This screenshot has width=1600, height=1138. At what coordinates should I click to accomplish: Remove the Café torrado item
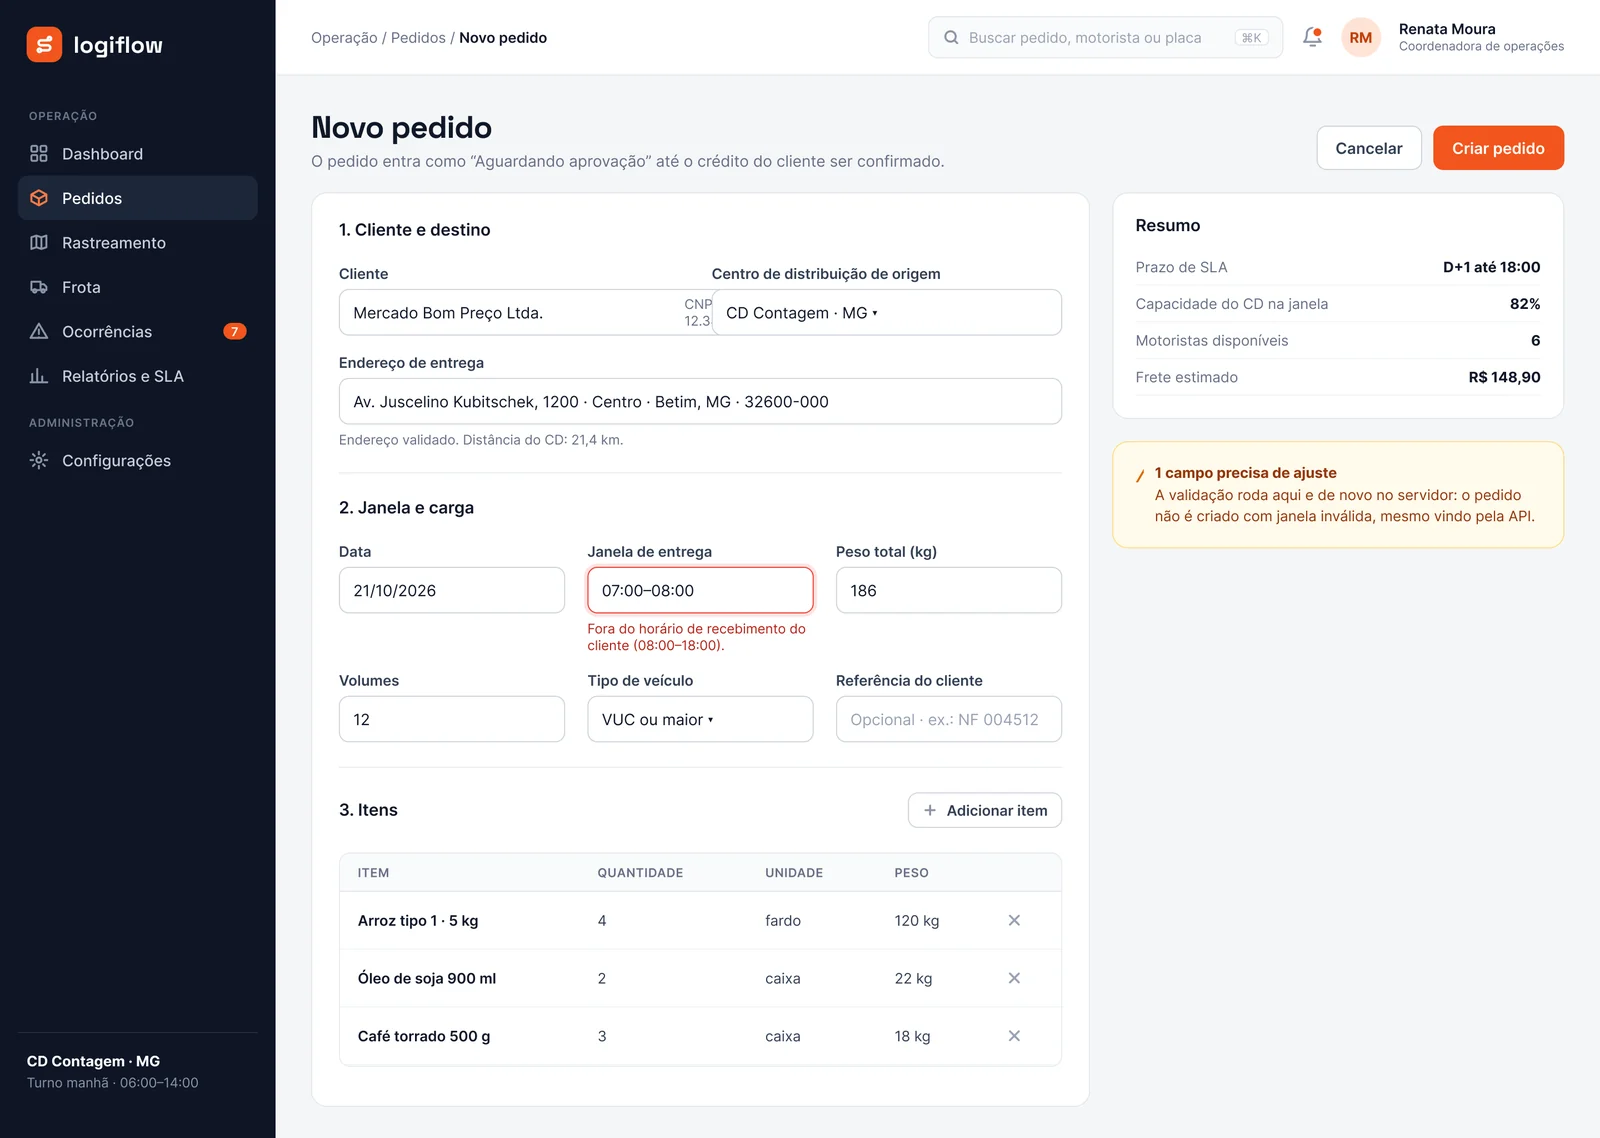pyautogui.click(x=1014, y=1036)
